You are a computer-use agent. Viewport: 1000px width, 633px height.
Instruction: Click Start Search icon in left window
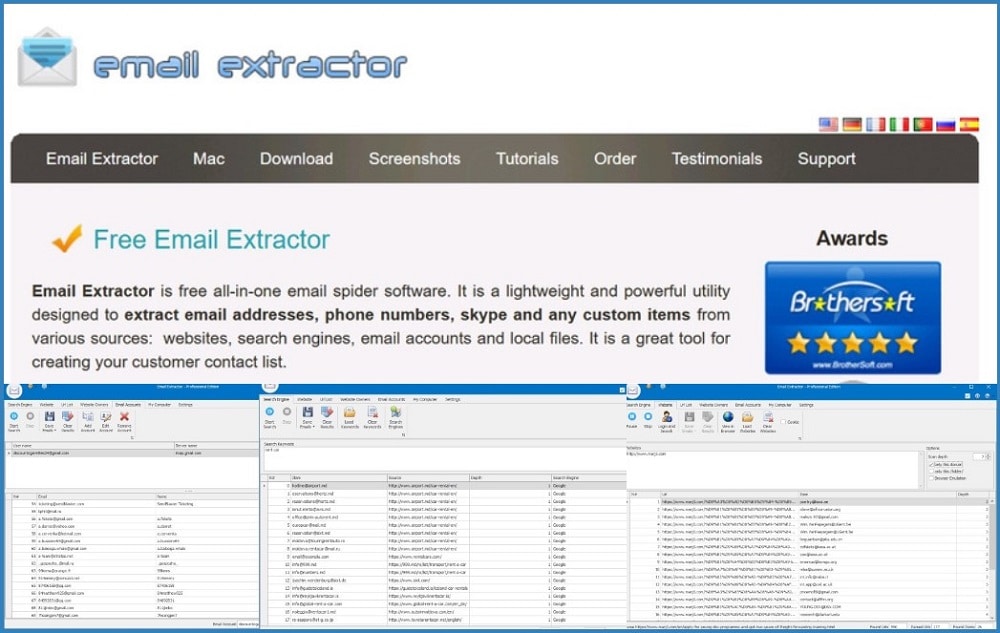(x=14, y=416)
